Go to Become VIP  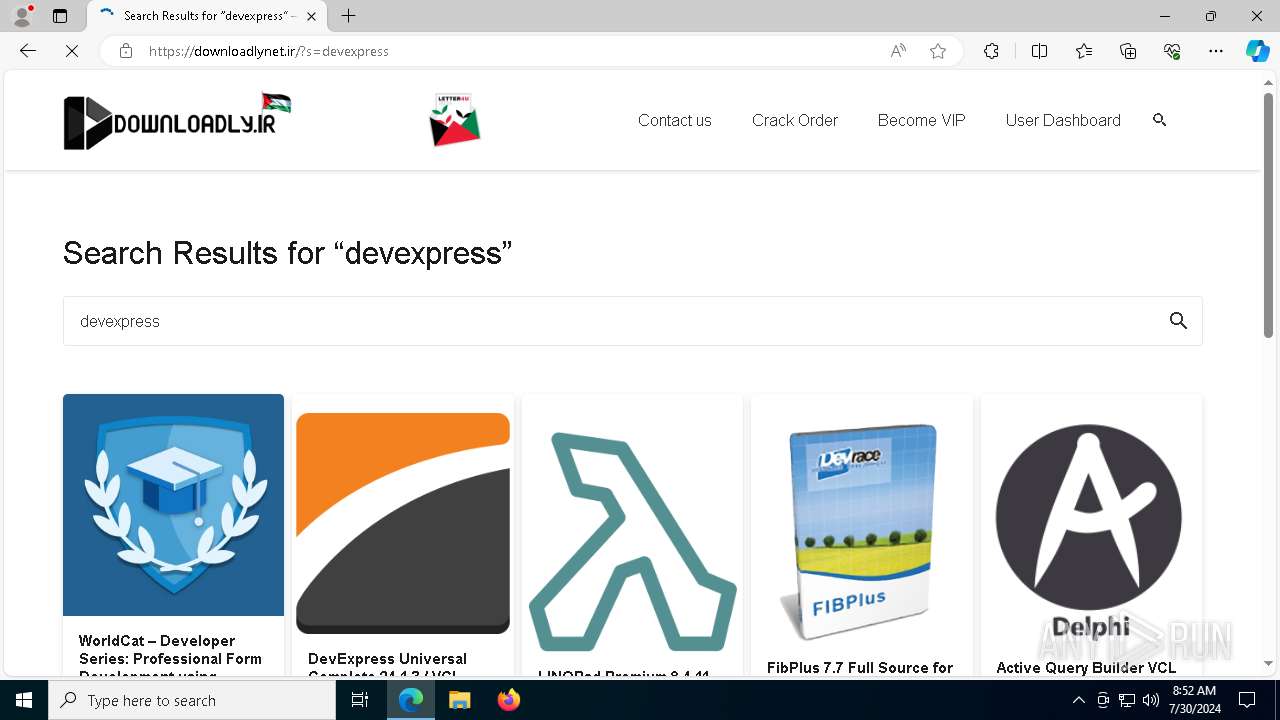(922, 120)
